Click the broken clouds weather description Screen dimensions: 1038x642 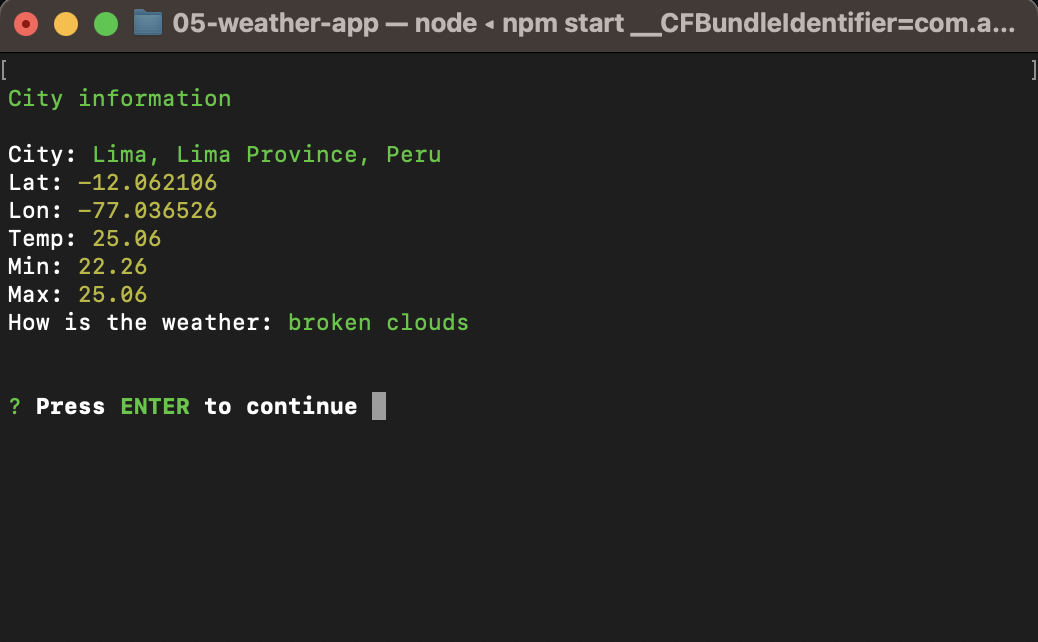click(377, 322)
